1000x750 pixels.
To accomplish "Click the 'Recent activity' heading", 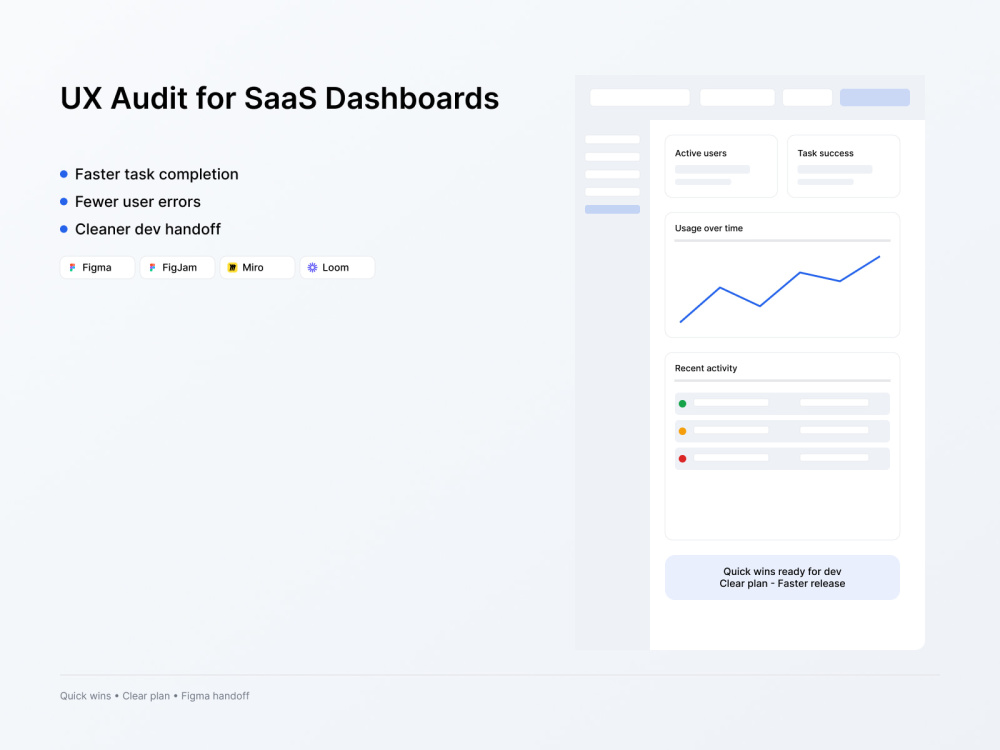I will tap(706, 369).
